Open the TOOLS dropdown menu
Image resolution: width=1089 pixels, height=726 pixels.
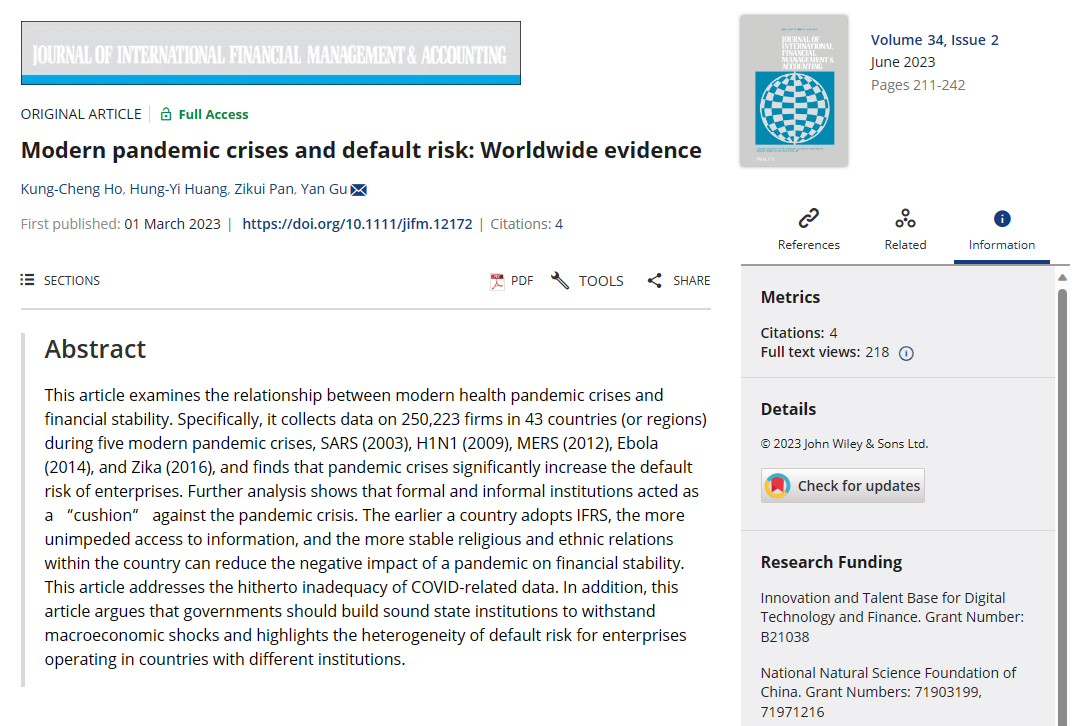[x=586, y=280]
